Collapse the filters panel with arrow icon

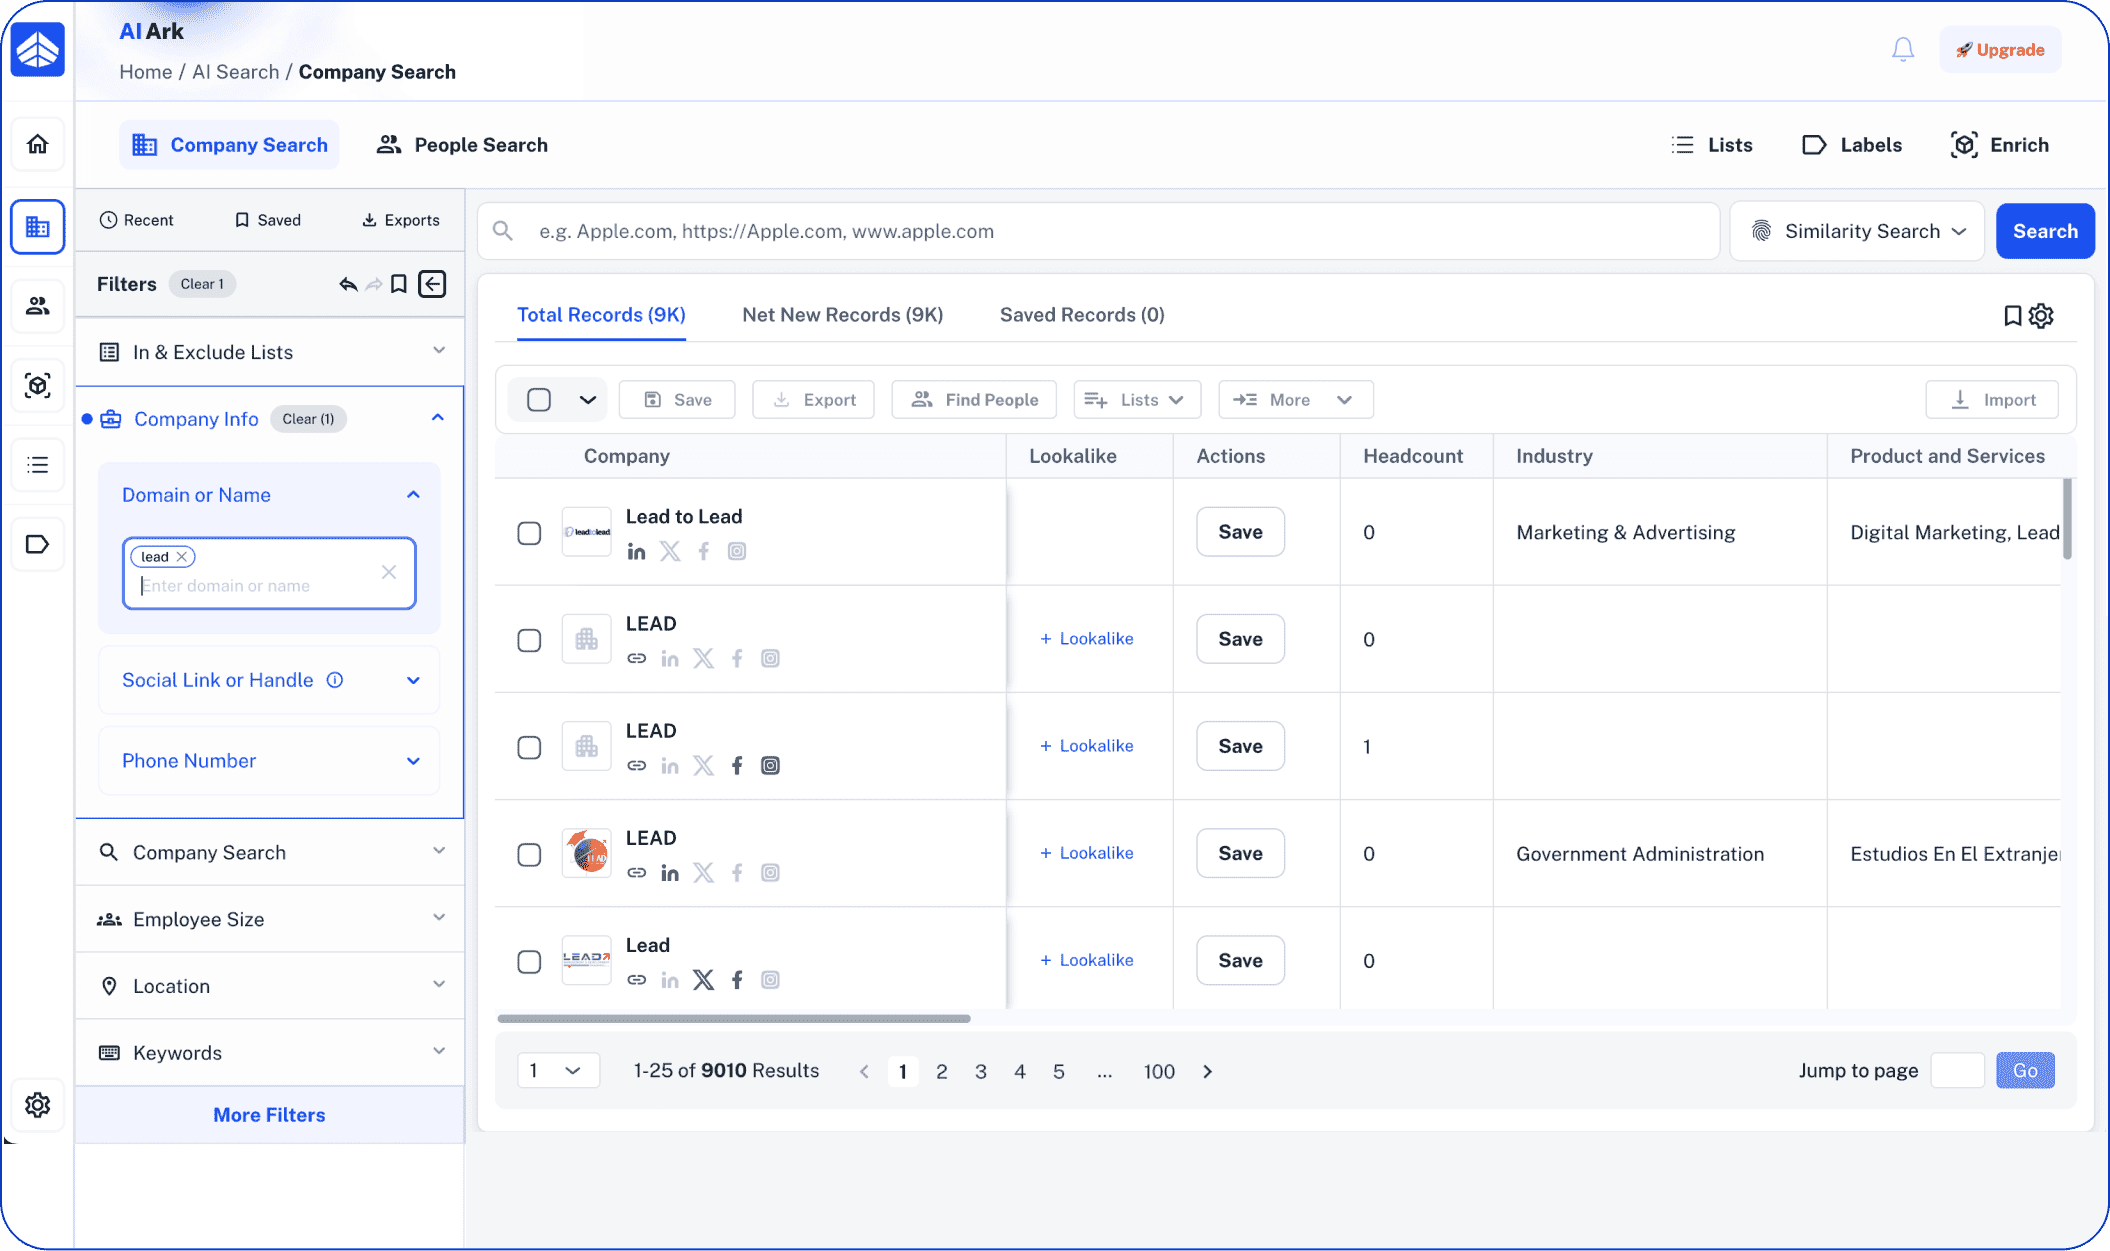point(432,285)
